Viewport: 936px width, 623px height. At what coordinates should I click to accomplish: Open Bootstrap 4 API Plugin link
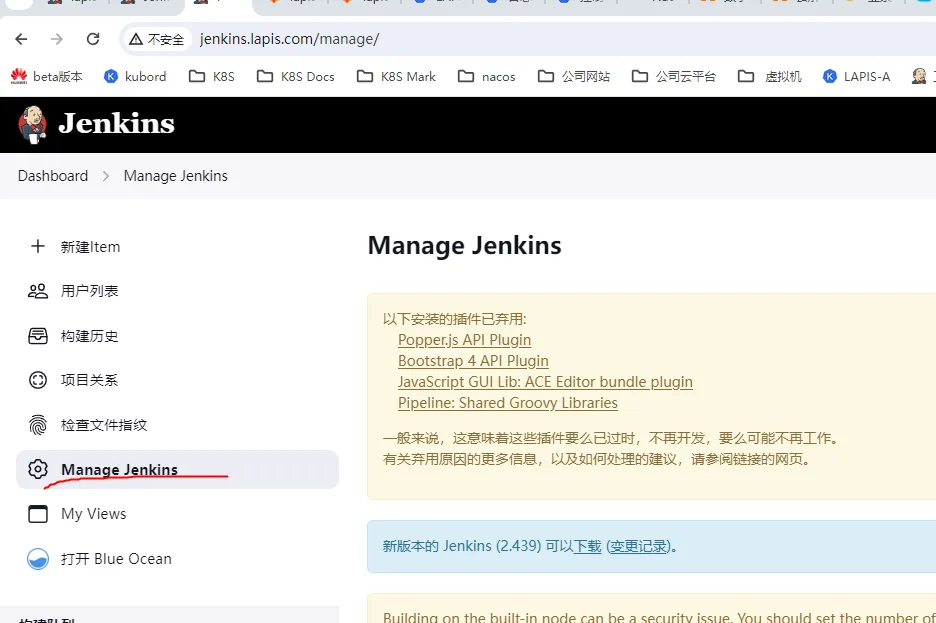[x=473, y=361]
